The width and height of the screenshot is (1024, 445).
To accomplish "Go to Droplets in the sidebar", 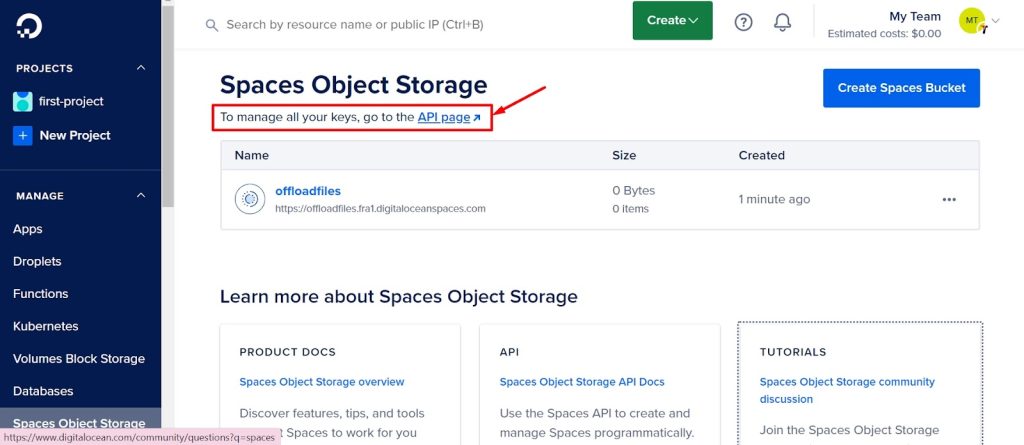I will [x=37, y=261].
